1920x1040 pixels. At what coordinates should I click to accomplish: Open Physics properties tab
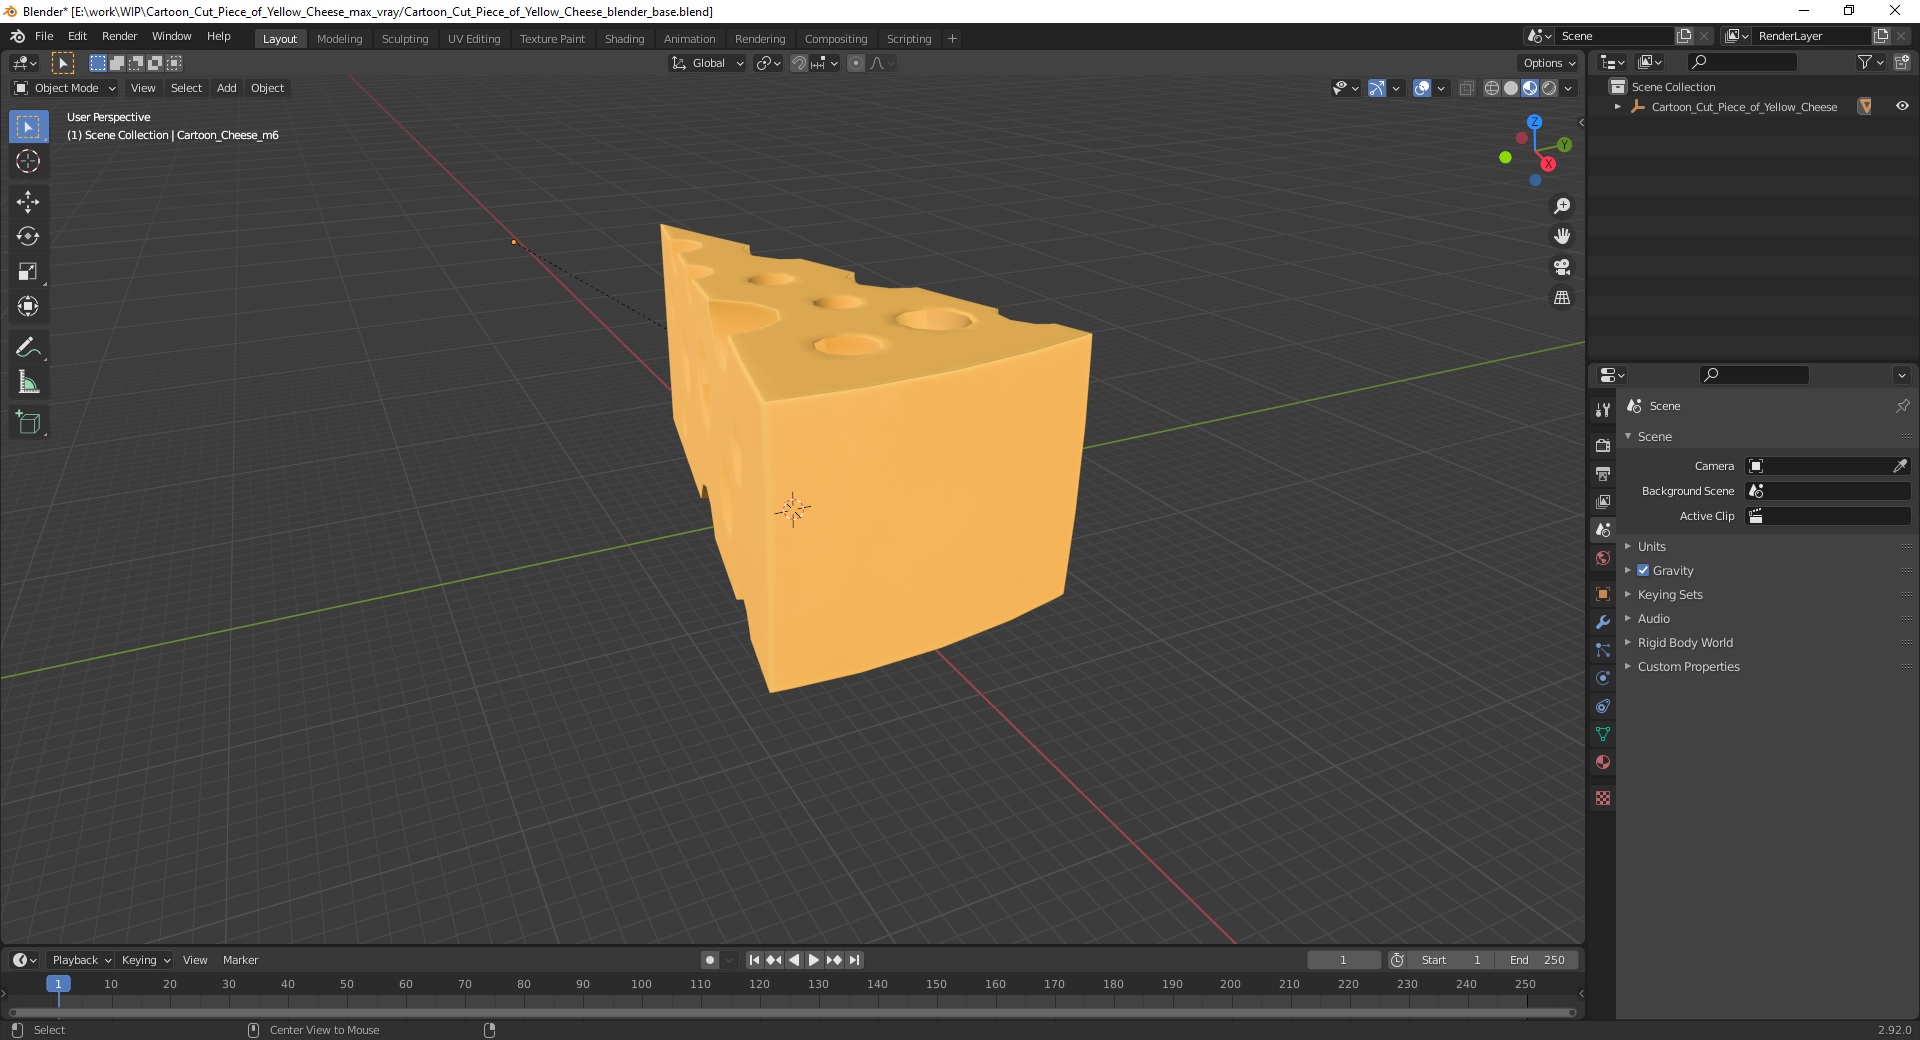1603,678
